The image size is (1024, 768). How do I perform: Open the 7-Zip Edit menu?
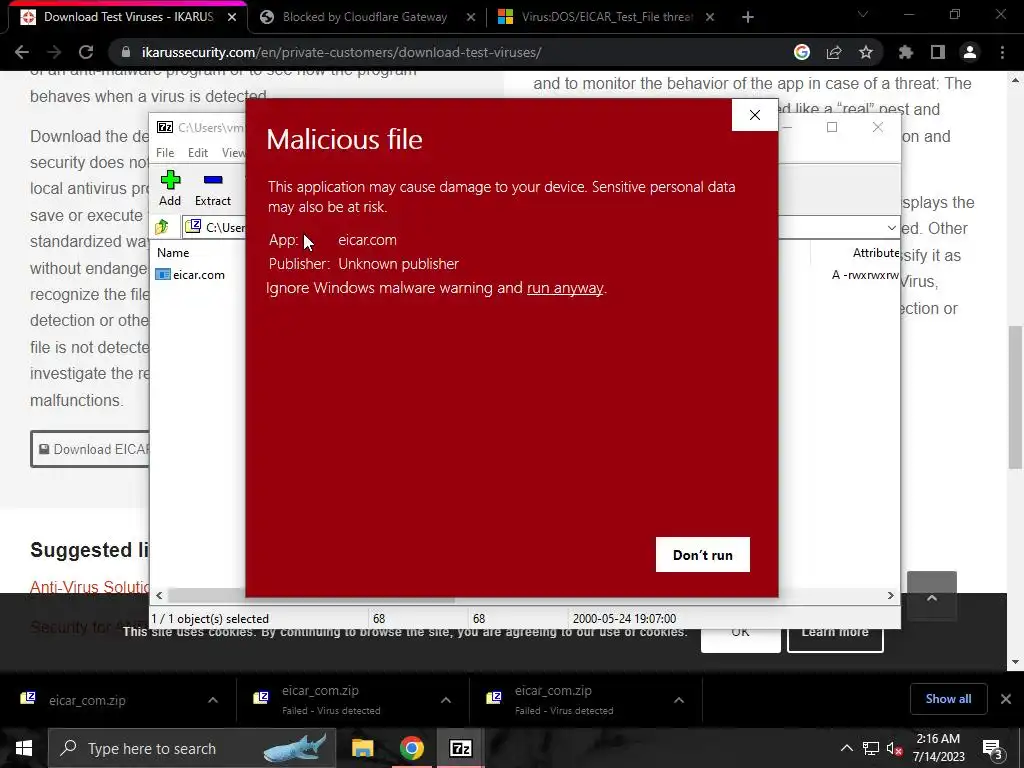198,153
